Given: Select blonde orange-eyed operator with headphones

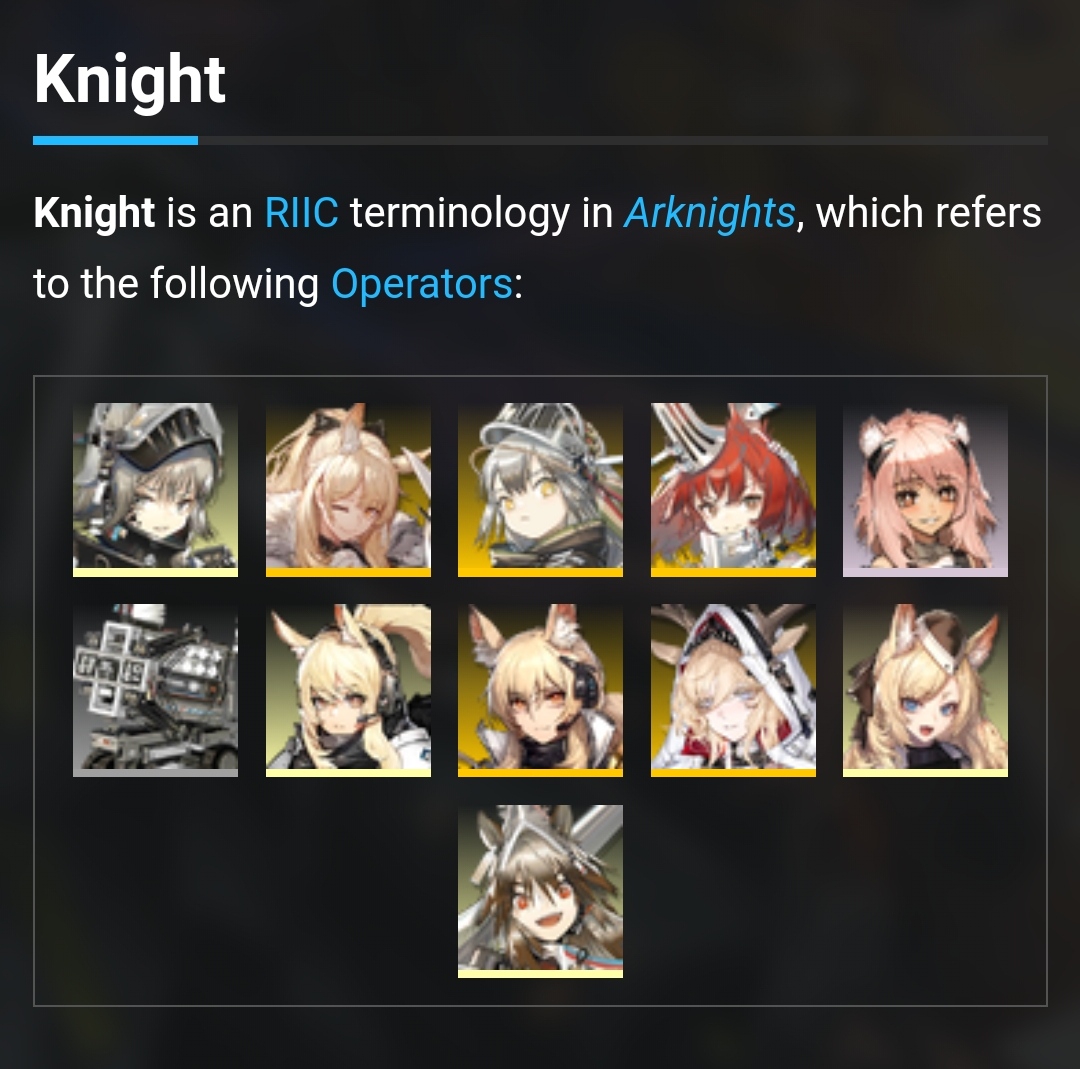Looking at the screenshot, I should tap(540, 690).
